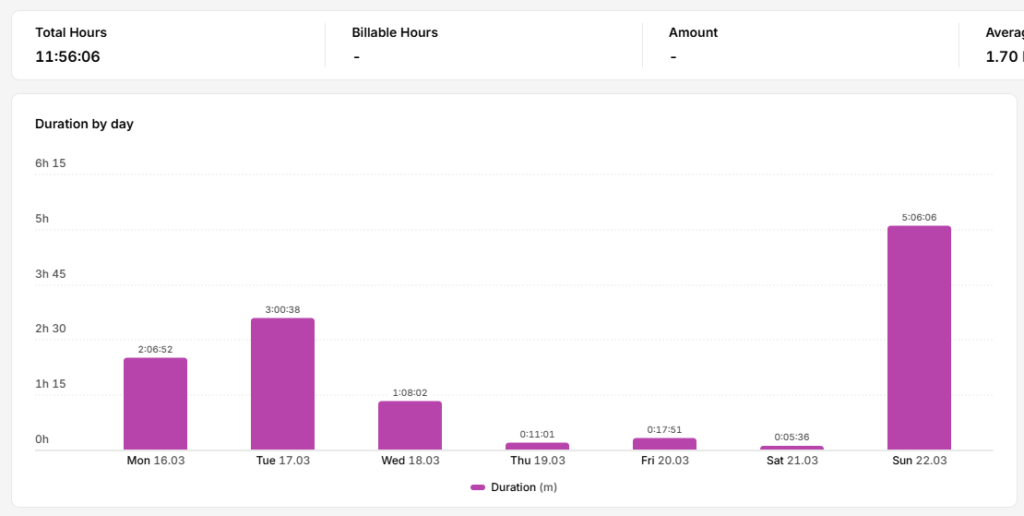Click the small Fri 20.03 bar

point(665,443)
